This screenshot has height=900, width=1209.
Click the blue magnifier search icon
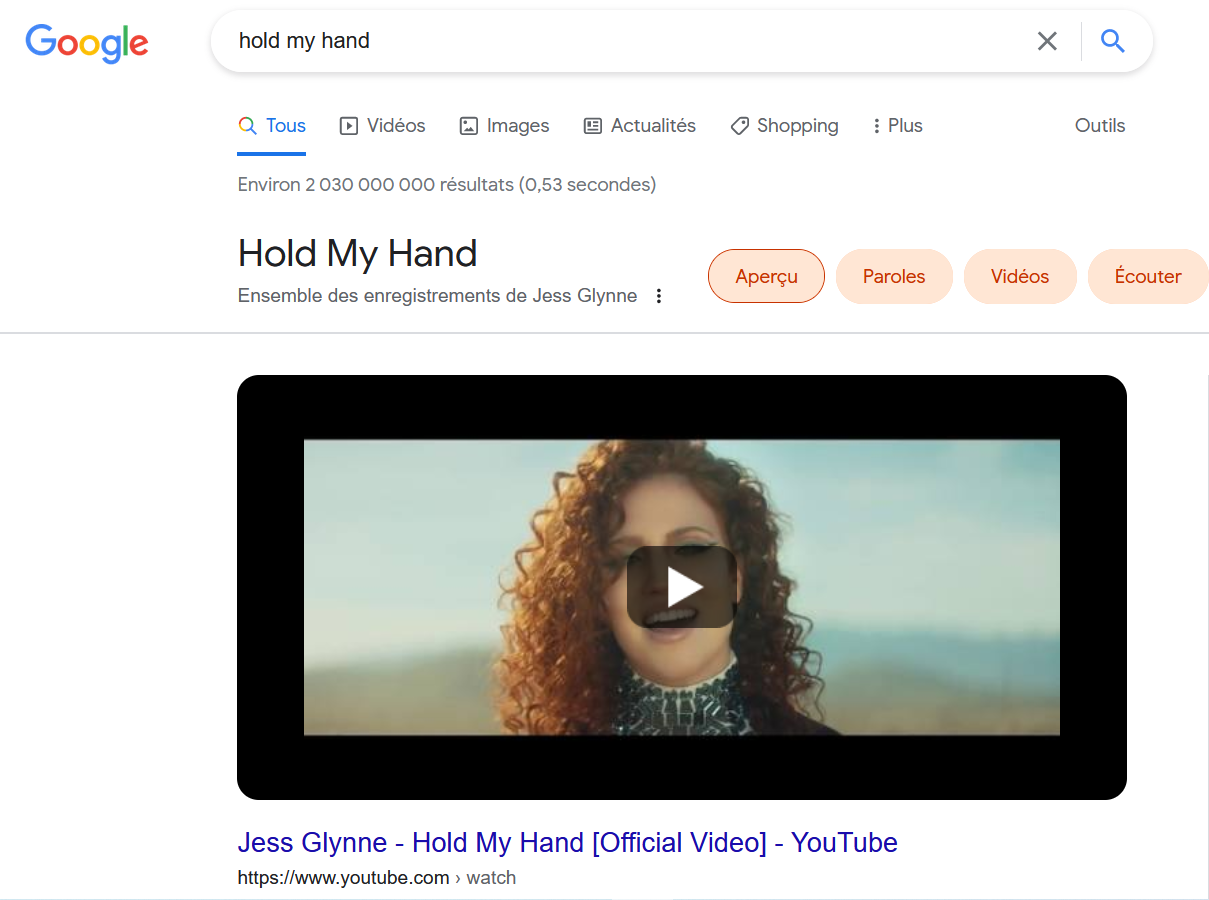(x=1112, y=41)
